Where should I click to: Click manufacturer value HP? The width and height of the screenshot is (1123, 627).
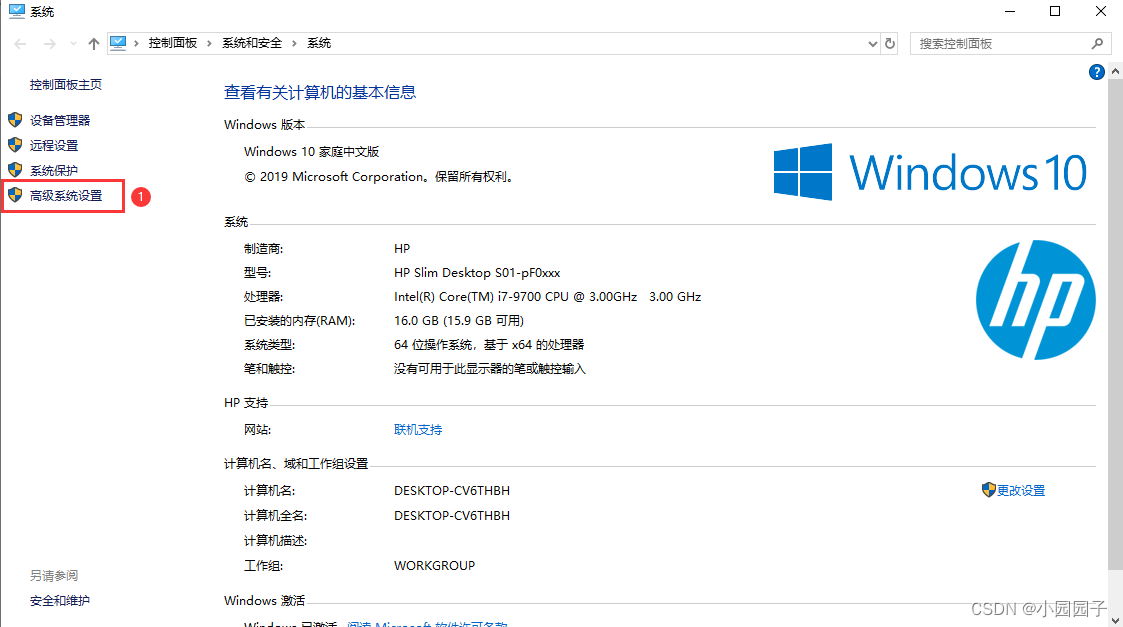(402, 249)
